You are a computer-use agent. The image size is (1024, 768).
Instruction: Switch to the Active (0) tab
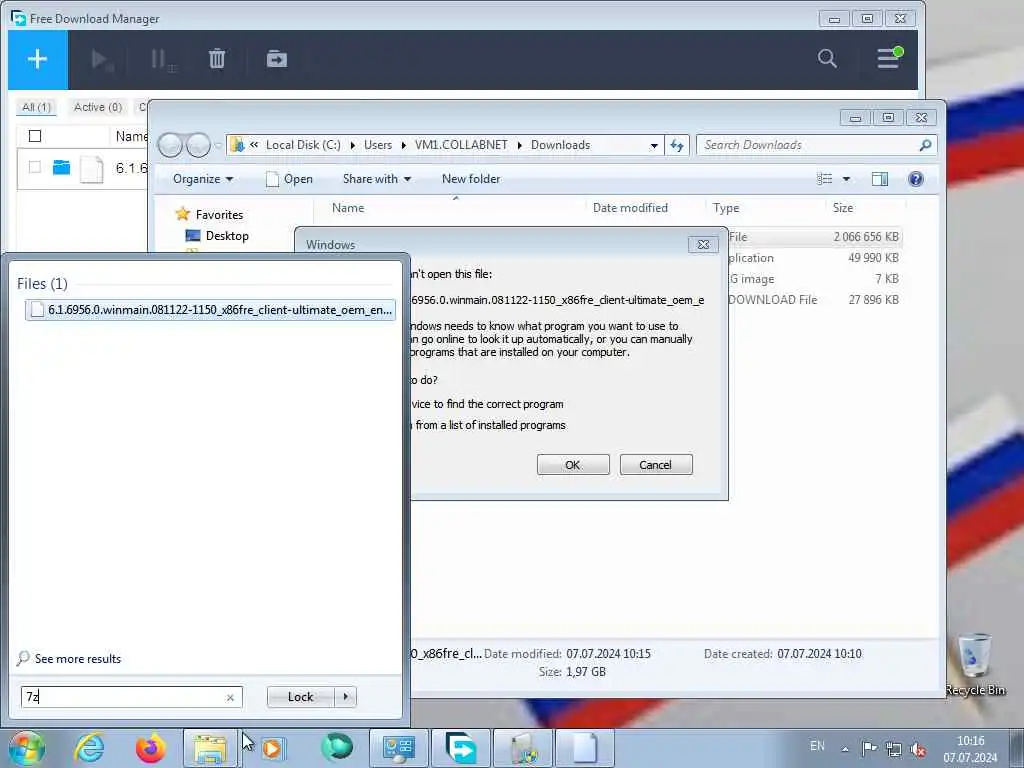tap(98, 107)
